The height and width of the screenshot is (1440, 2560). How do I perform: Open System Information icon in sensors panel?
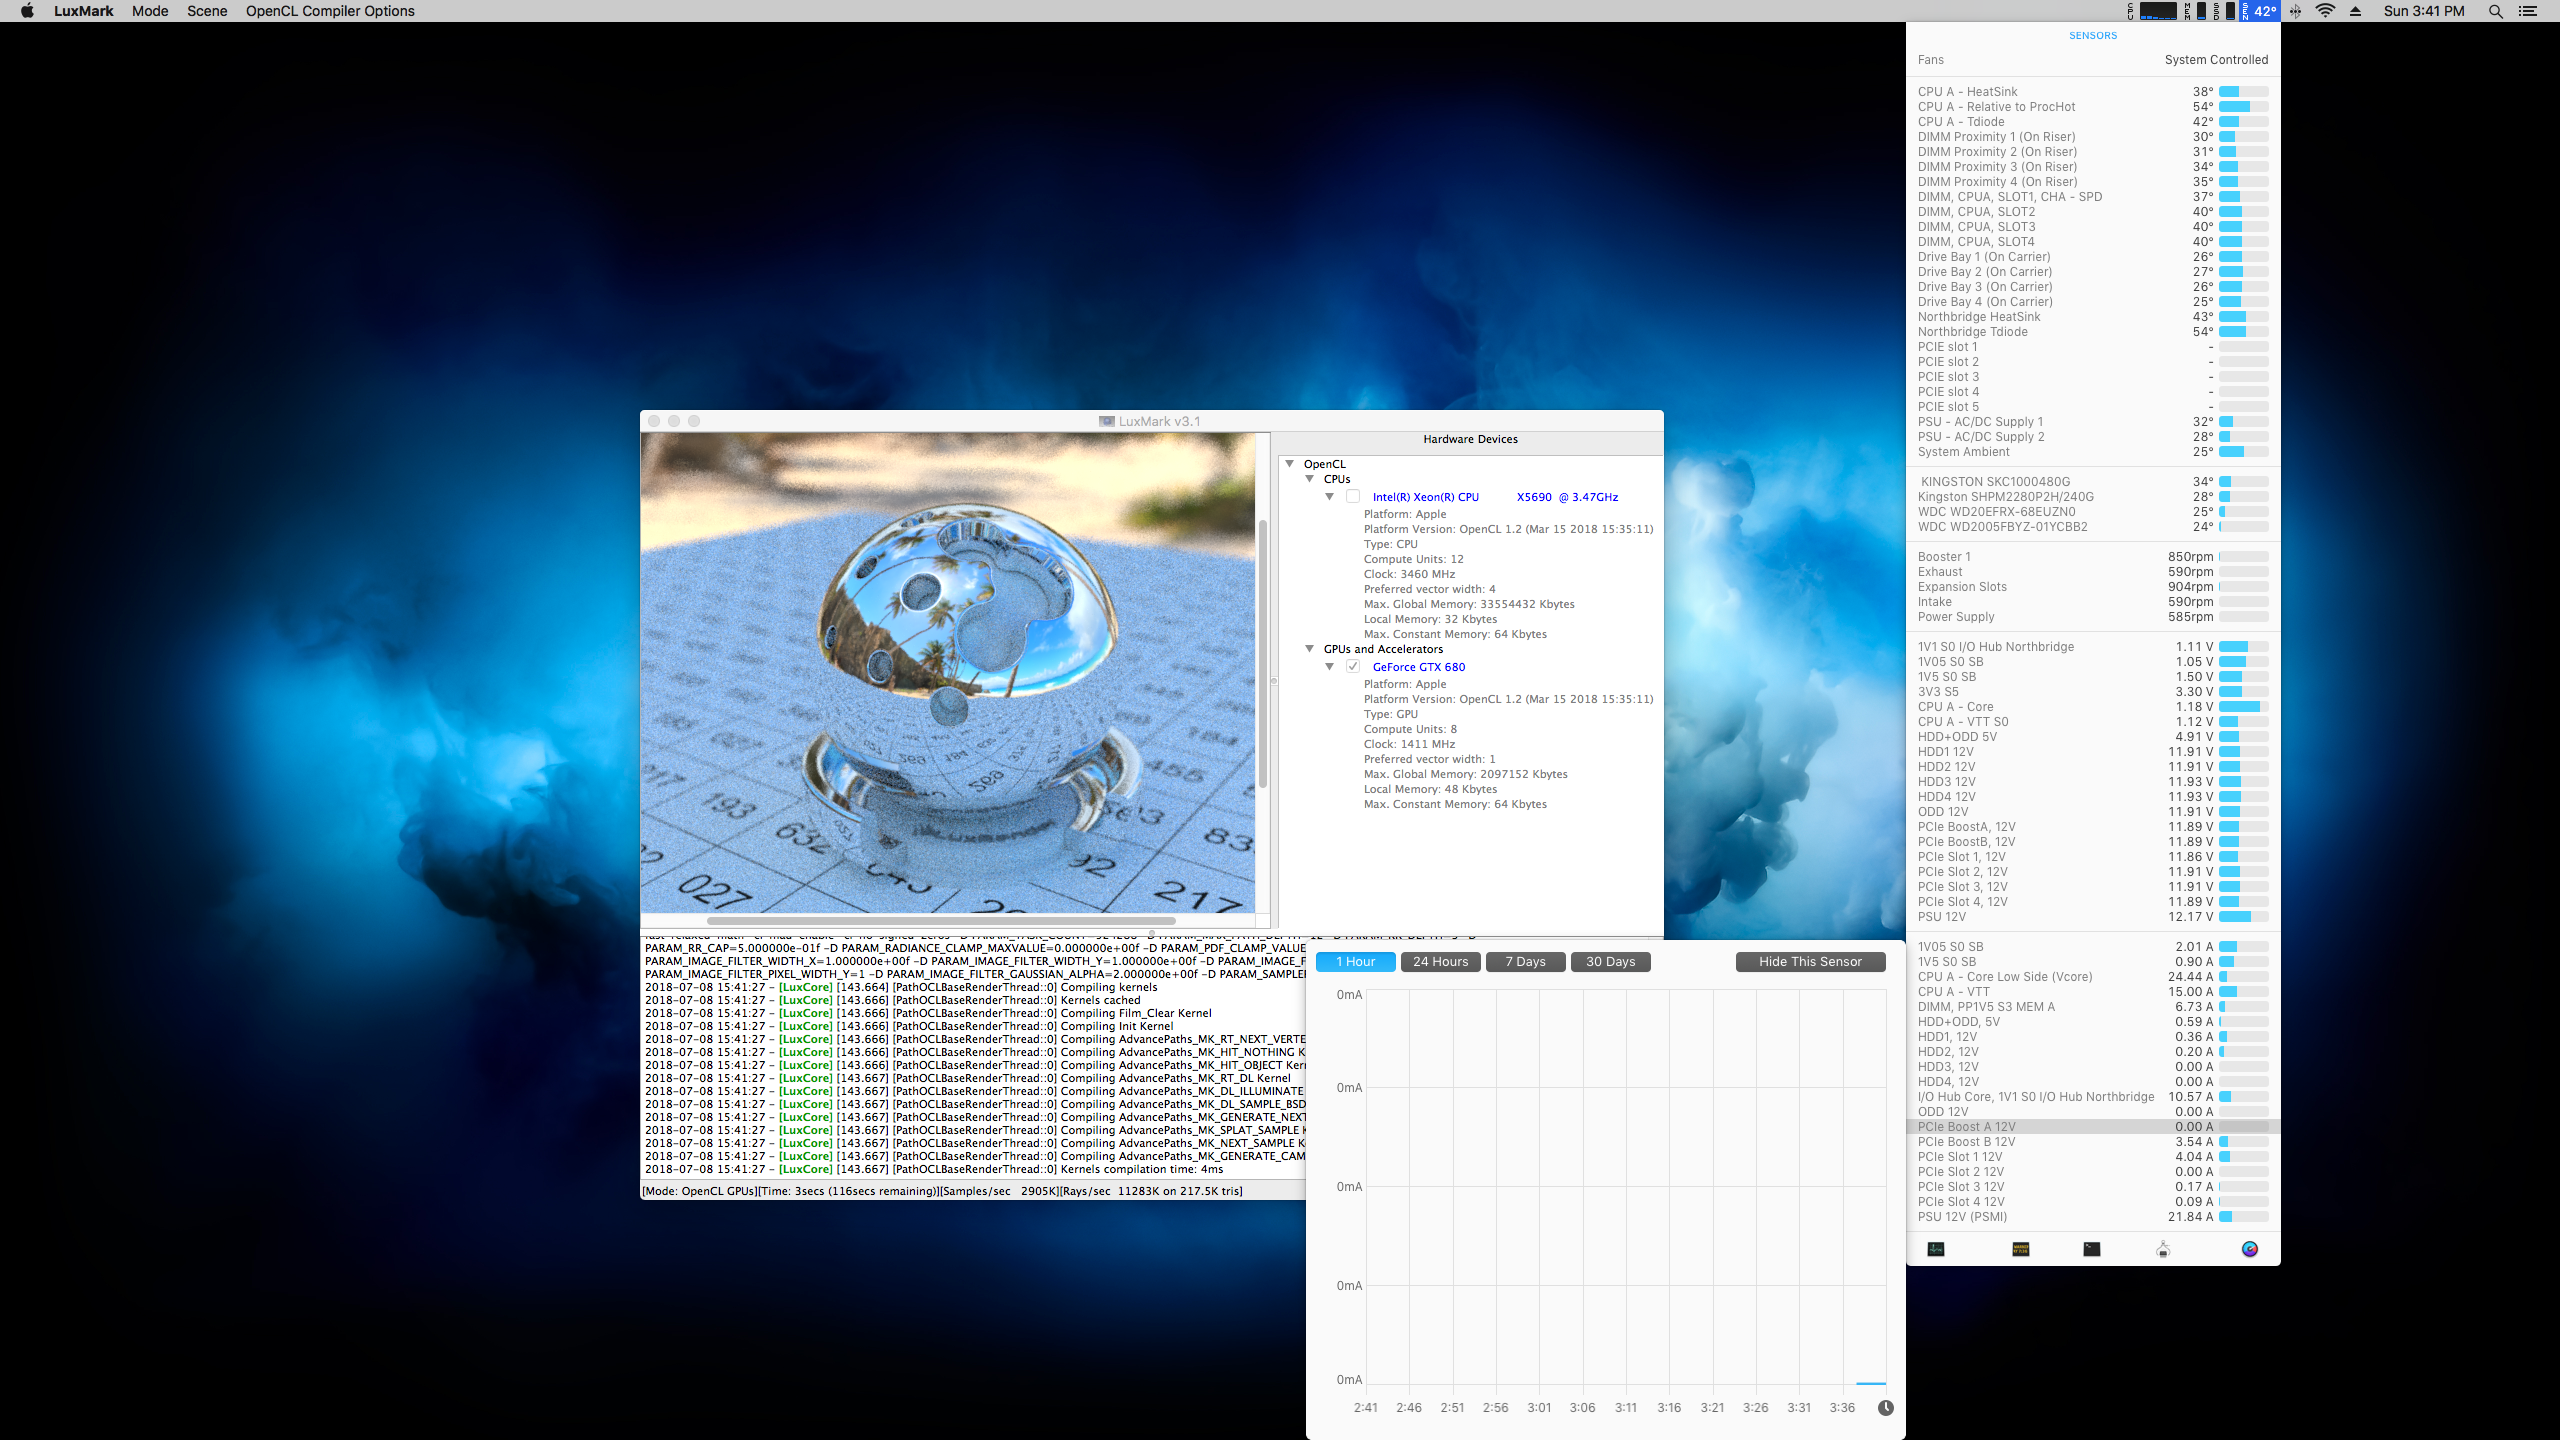coord(2163,1249)
